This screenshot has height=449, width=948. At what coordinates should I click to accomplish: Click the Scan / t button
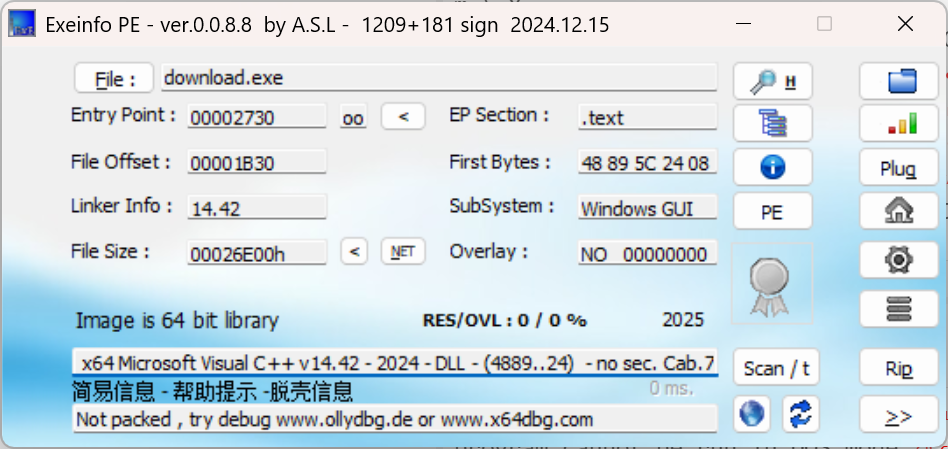pyautogui.click(x=776, y=367)
